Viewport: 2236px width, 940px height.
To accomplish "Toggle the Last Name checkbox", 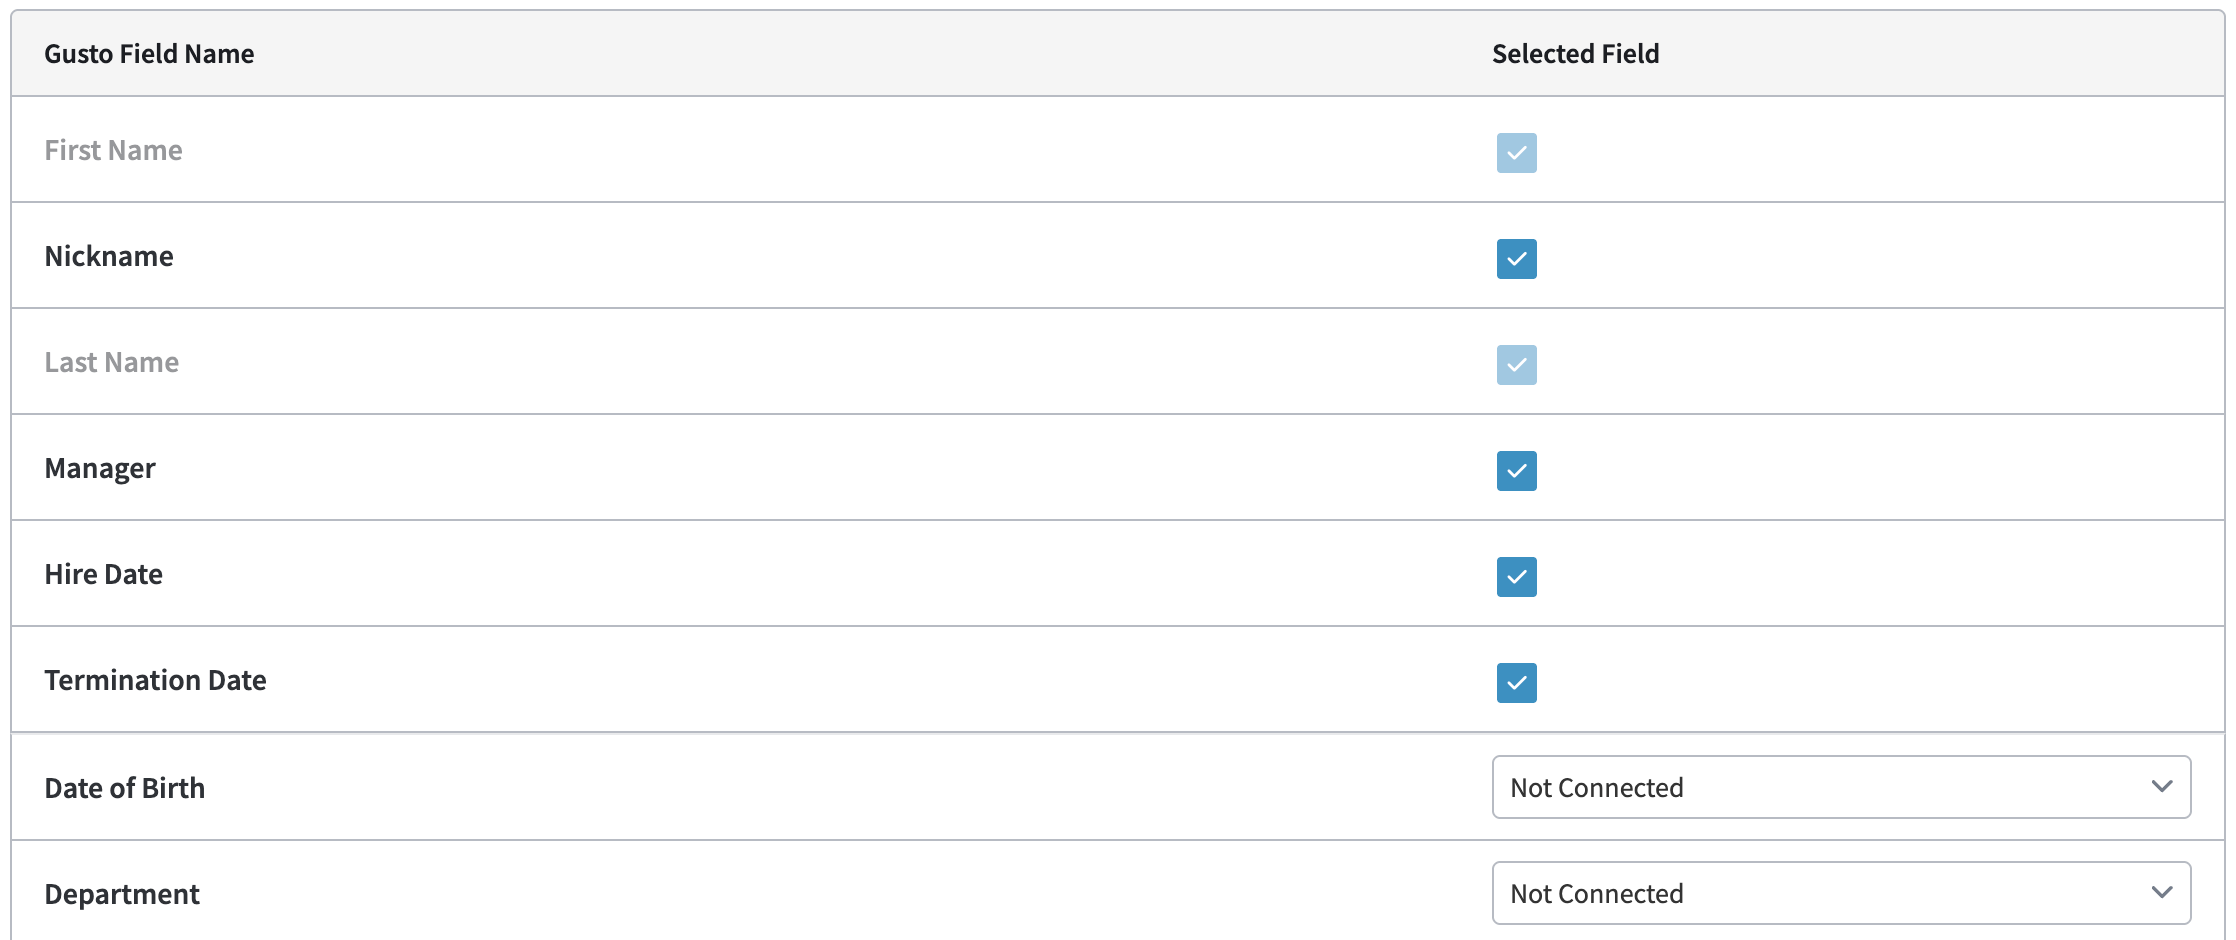I will click(x=1516, y=365).
